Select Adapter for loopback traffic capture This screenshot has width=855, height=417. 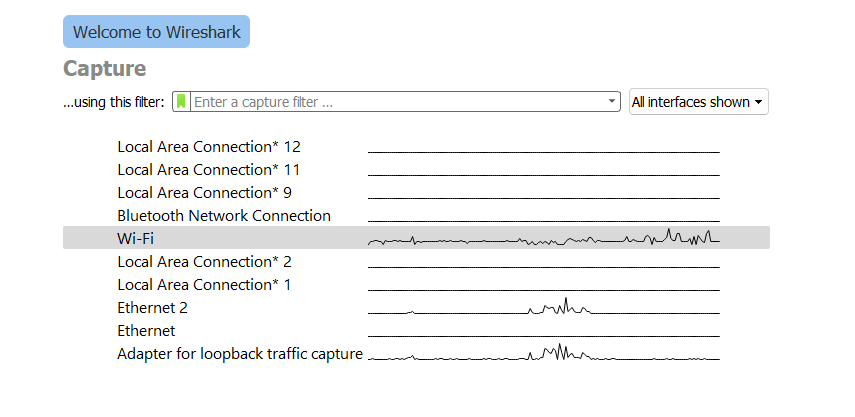tap(240, 353)
